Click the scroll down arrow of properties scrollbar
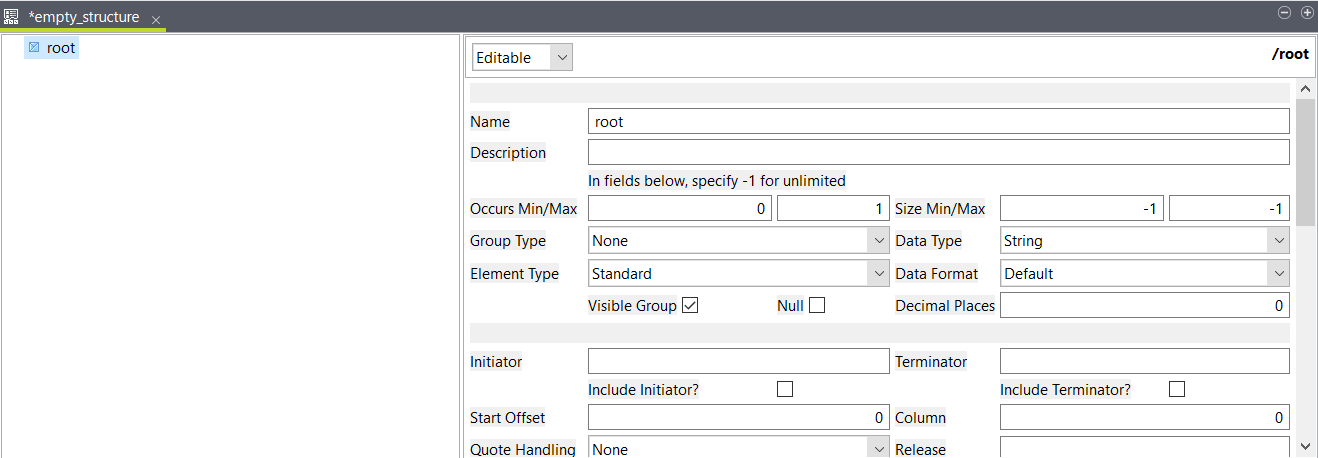 [1304, 446]
